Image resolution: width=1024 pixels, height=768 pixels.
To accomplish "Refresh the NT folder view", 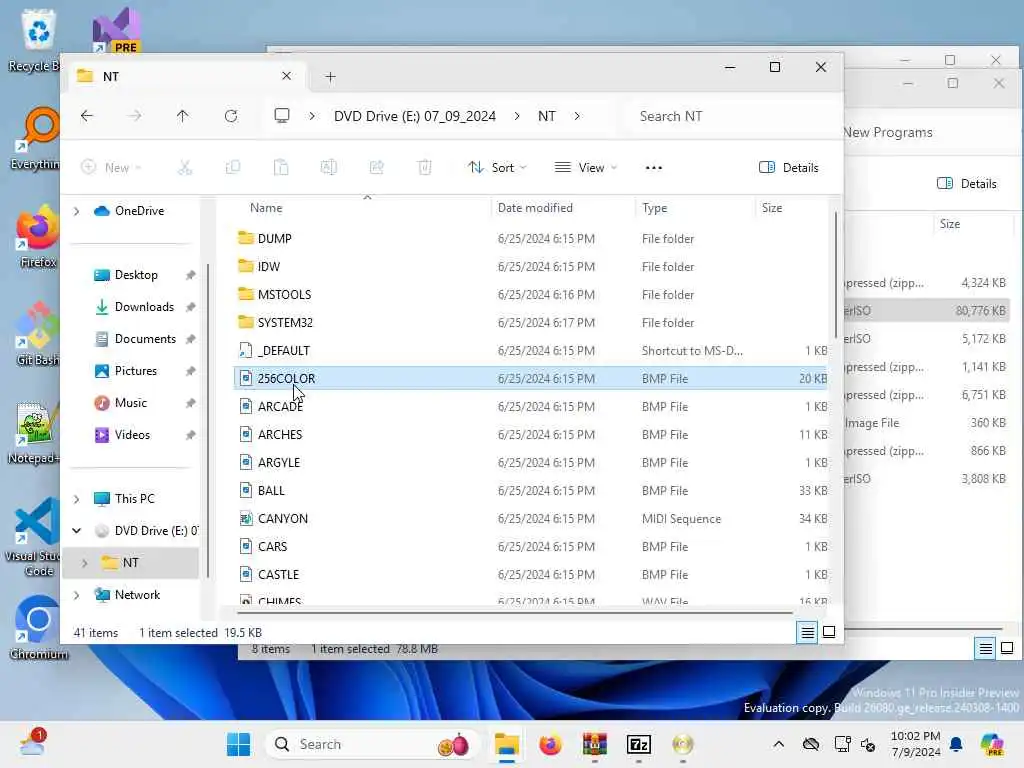I will click(x=231, y=116).
